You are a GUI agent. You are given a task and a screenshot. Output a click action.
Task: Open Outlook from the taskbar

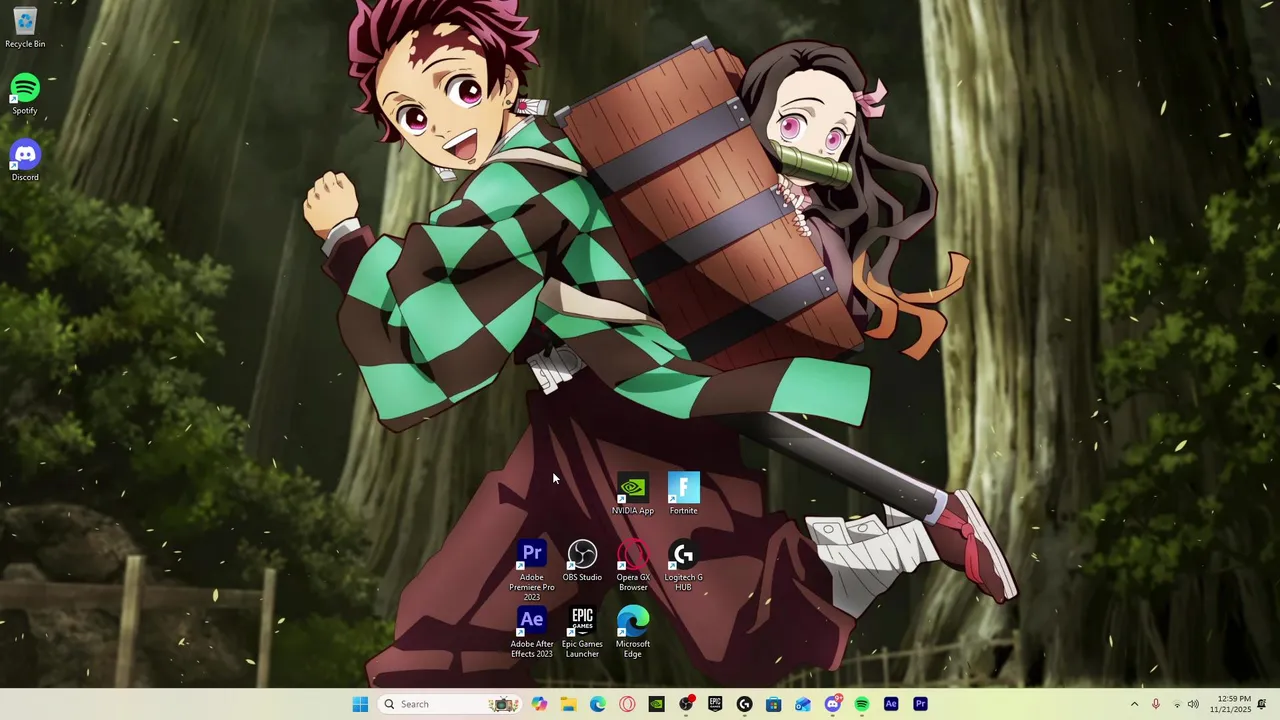tap(803, 704)
